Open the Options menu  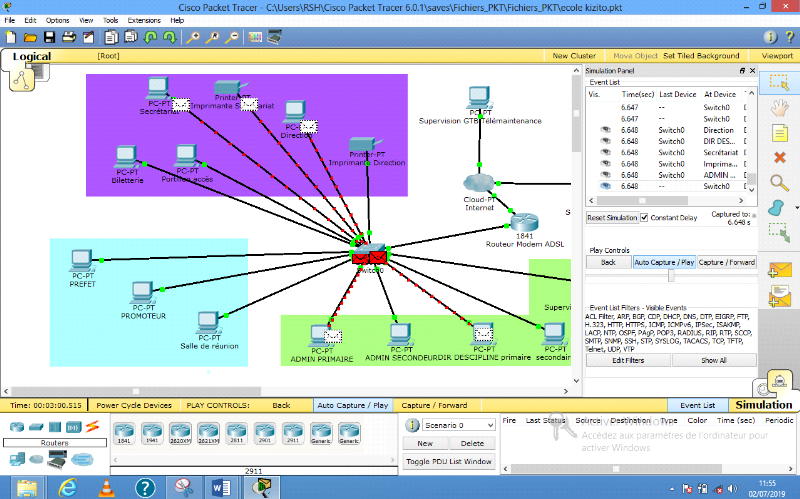pos(58,20)
